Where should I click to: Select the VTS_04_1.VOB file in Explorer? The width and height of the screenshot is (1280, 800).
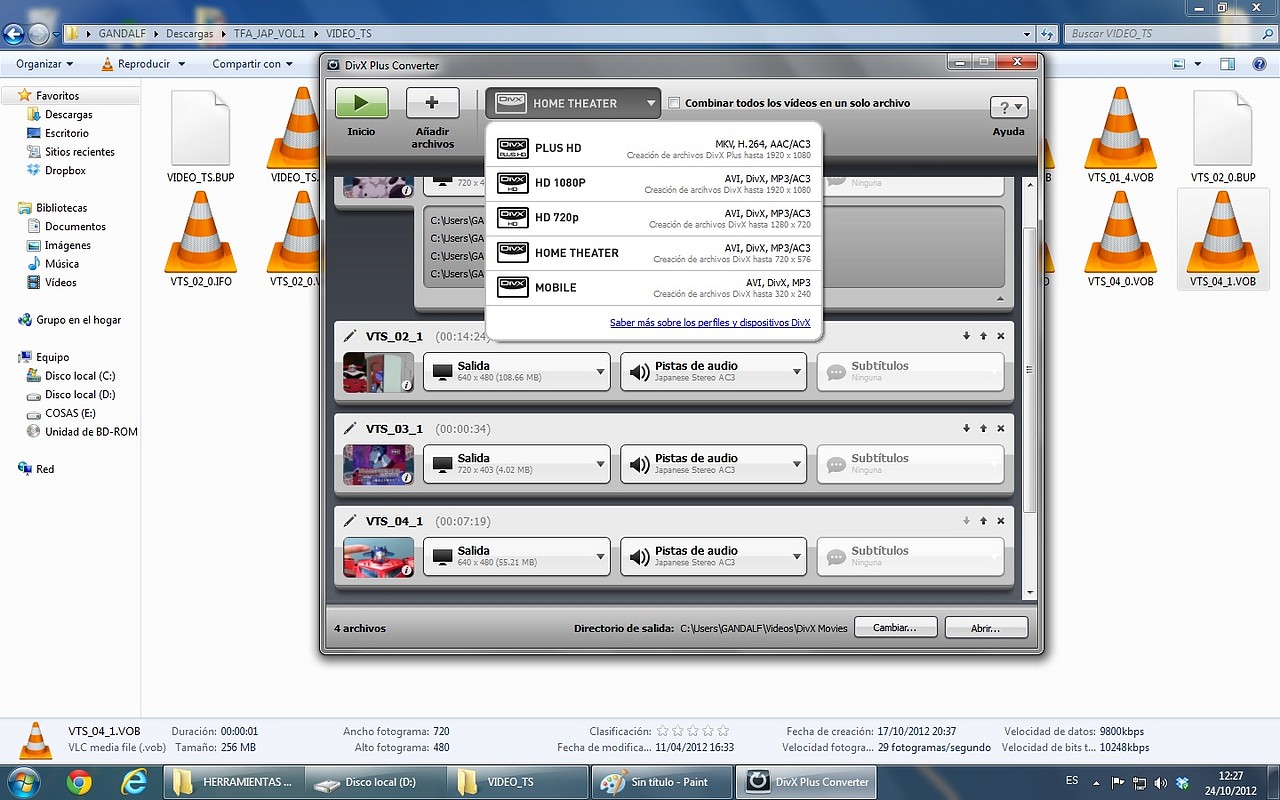(1222, 240)
